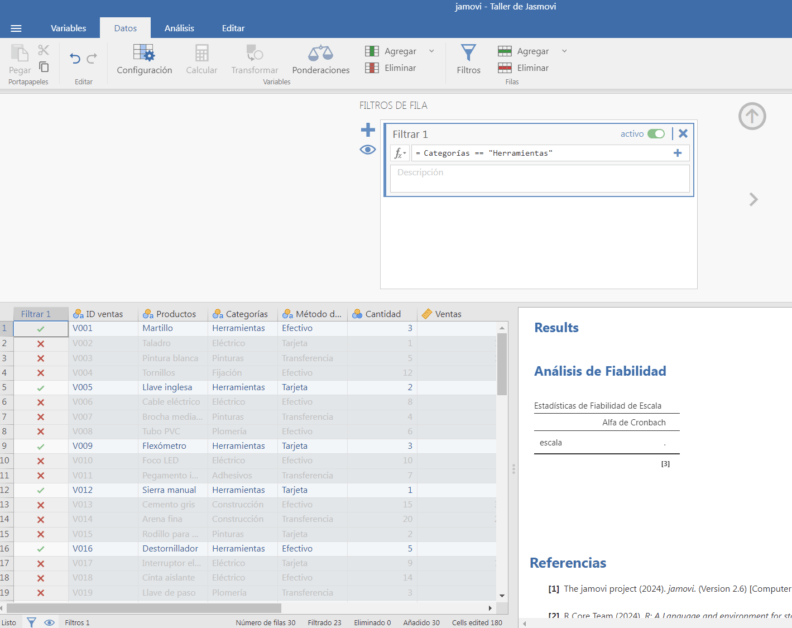Undo the last edit

(75, 59)
